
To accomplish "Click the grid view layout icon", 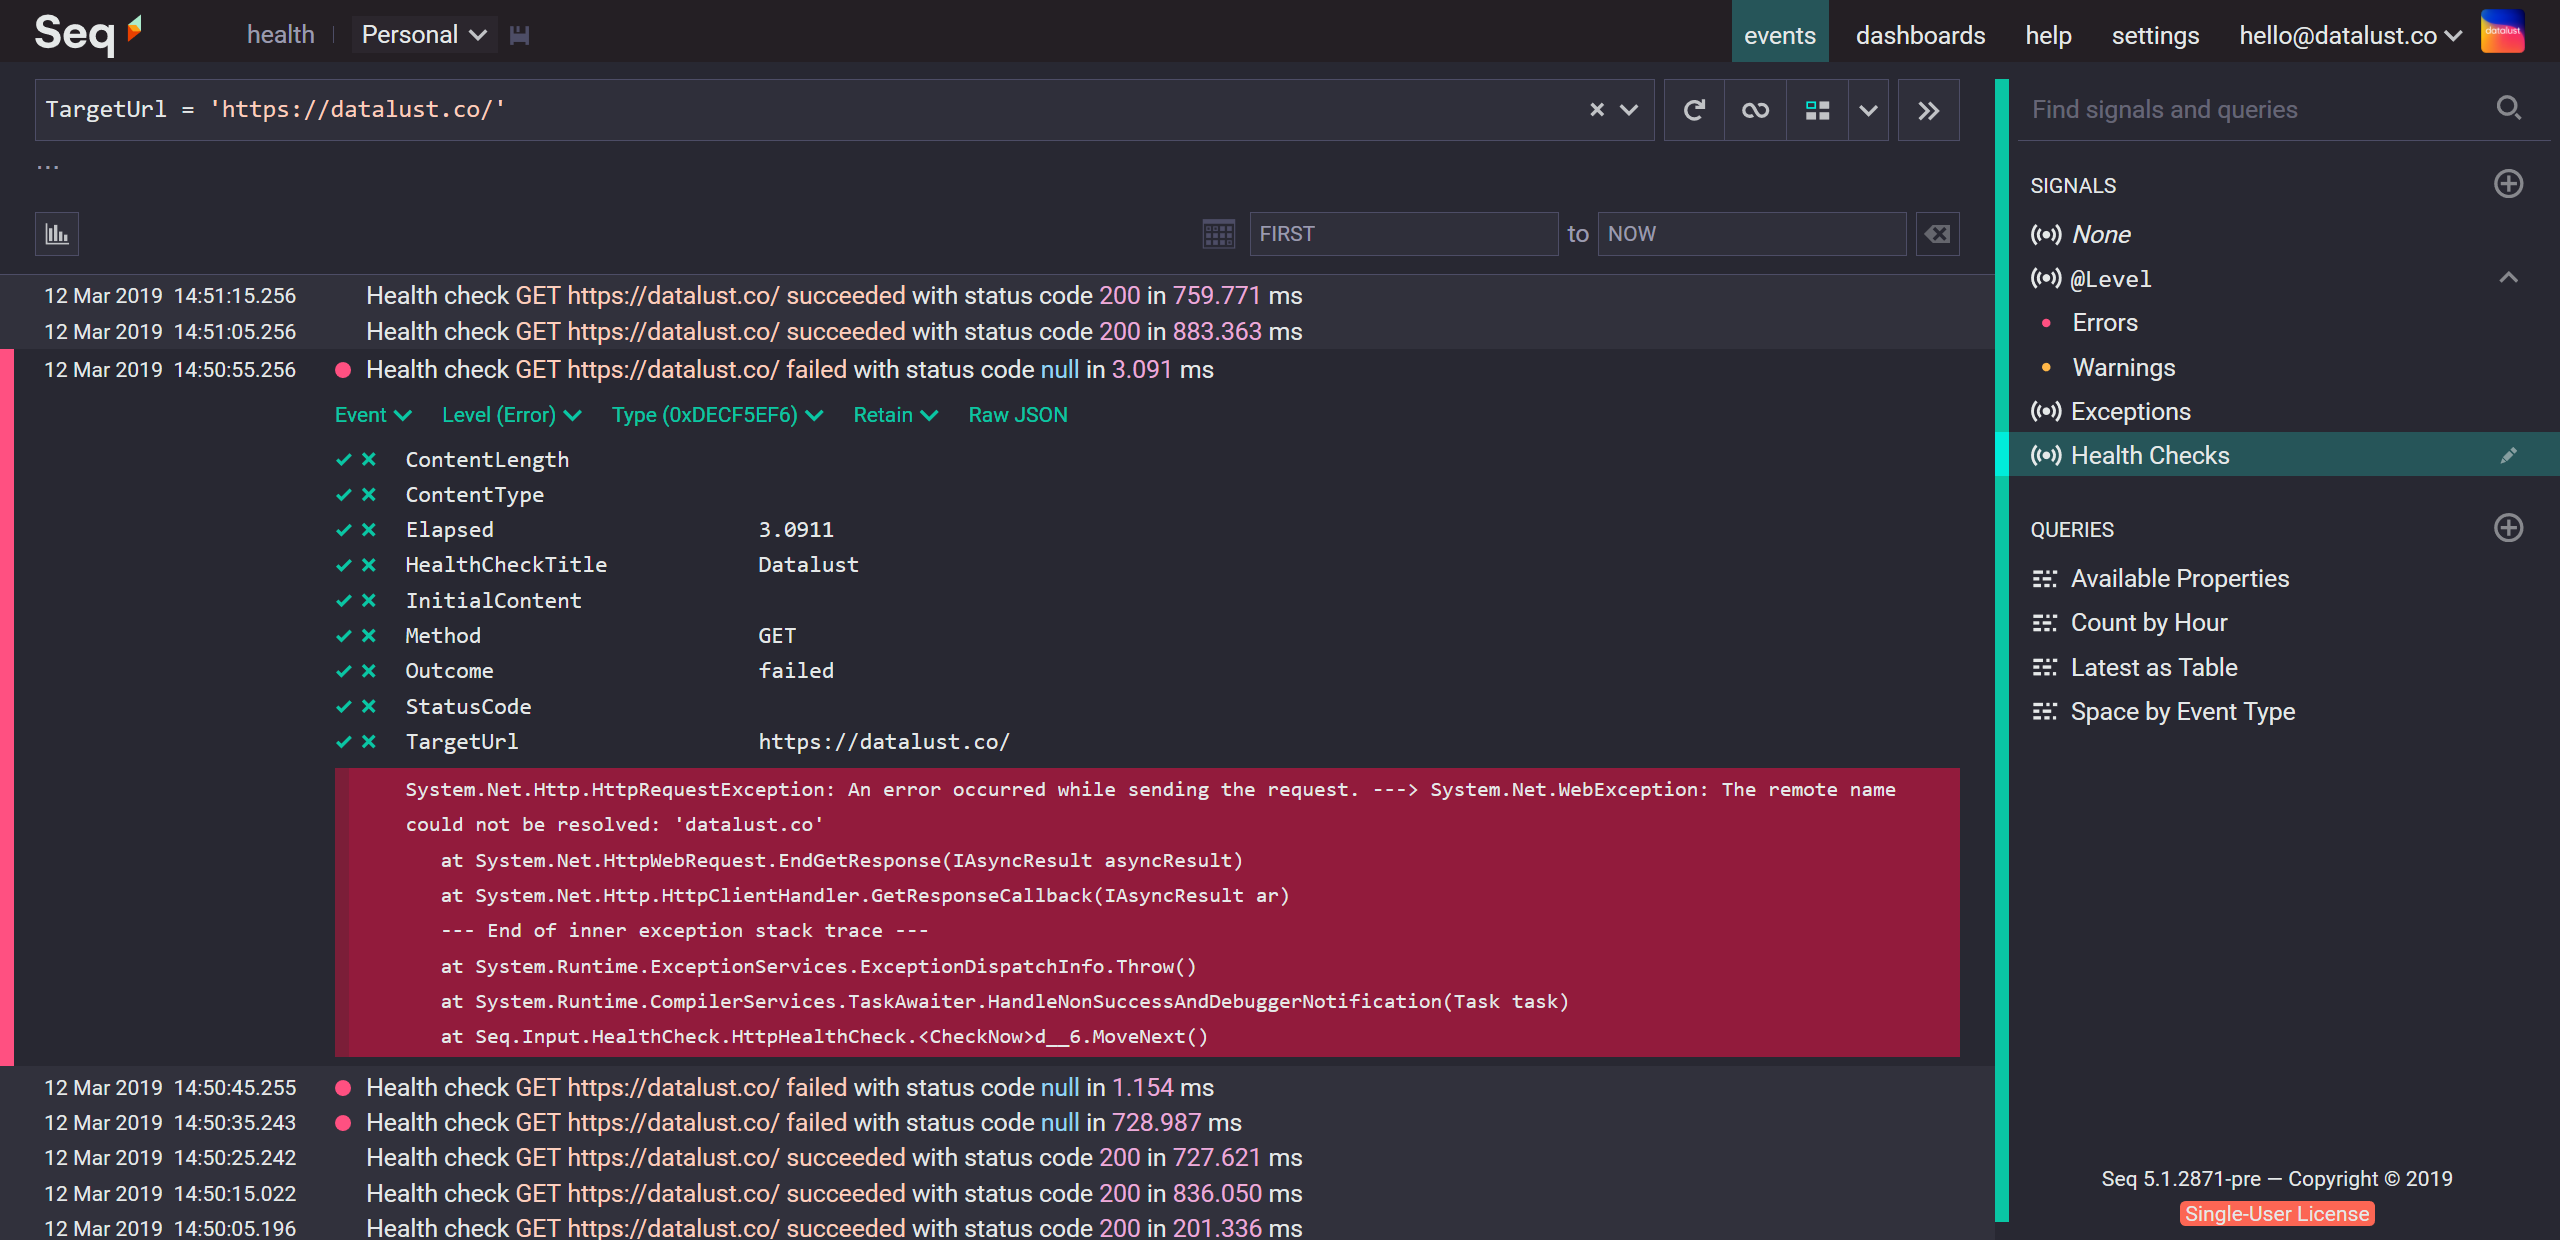I will [x=1817, y=110].
